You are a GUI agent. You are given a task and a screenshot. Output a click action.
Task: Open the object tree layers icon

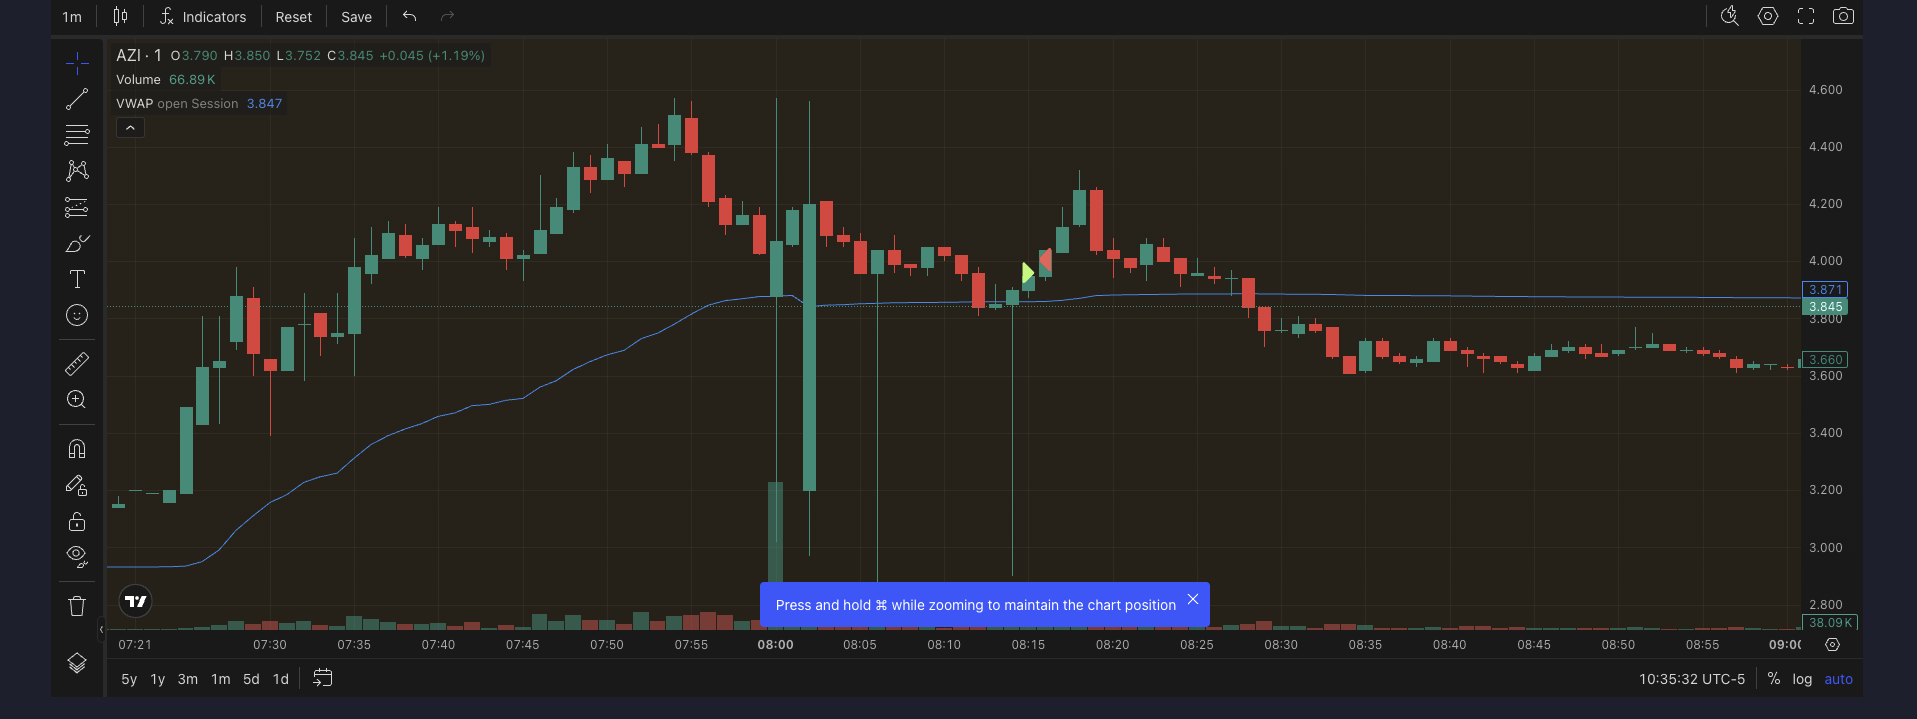[77, 663]
